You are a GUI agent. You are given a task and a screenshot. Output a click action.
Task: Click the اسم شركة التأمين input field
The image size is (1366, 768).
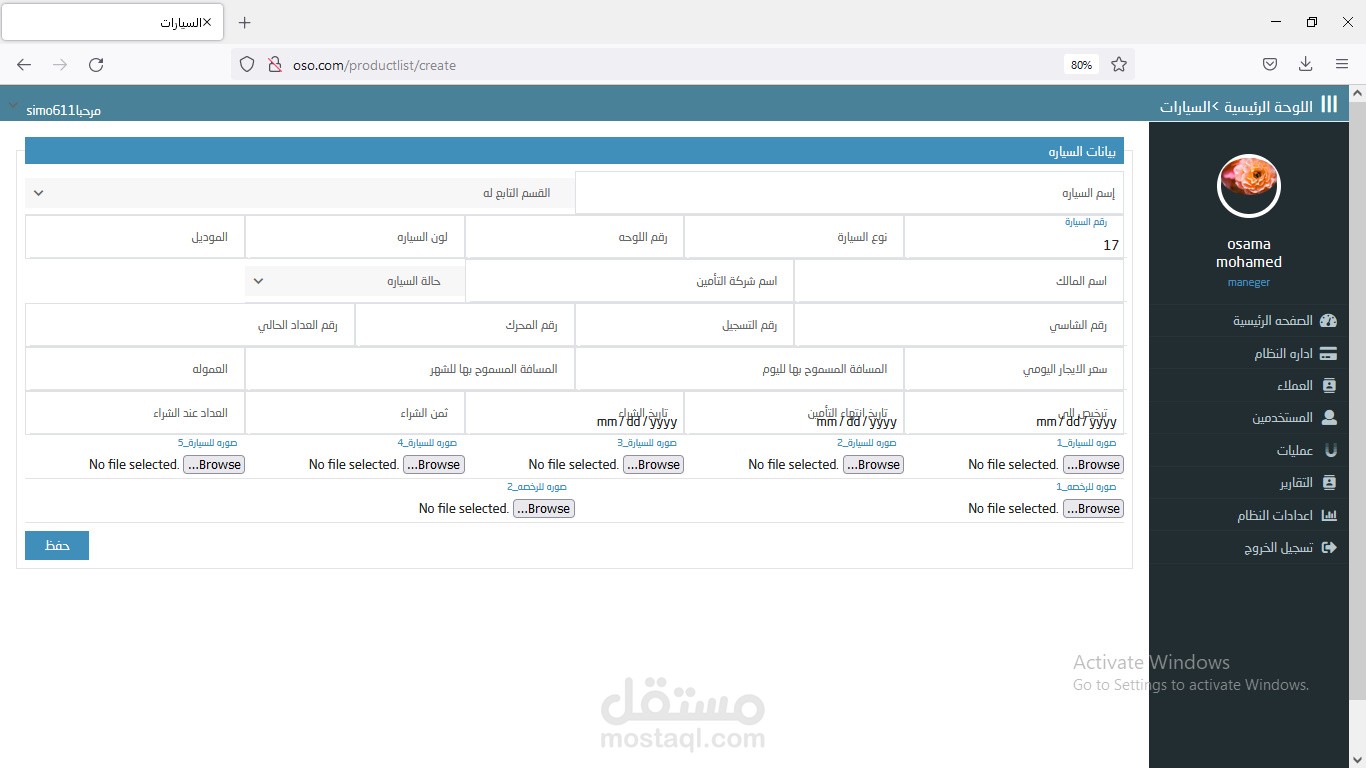tap(629, 281)
